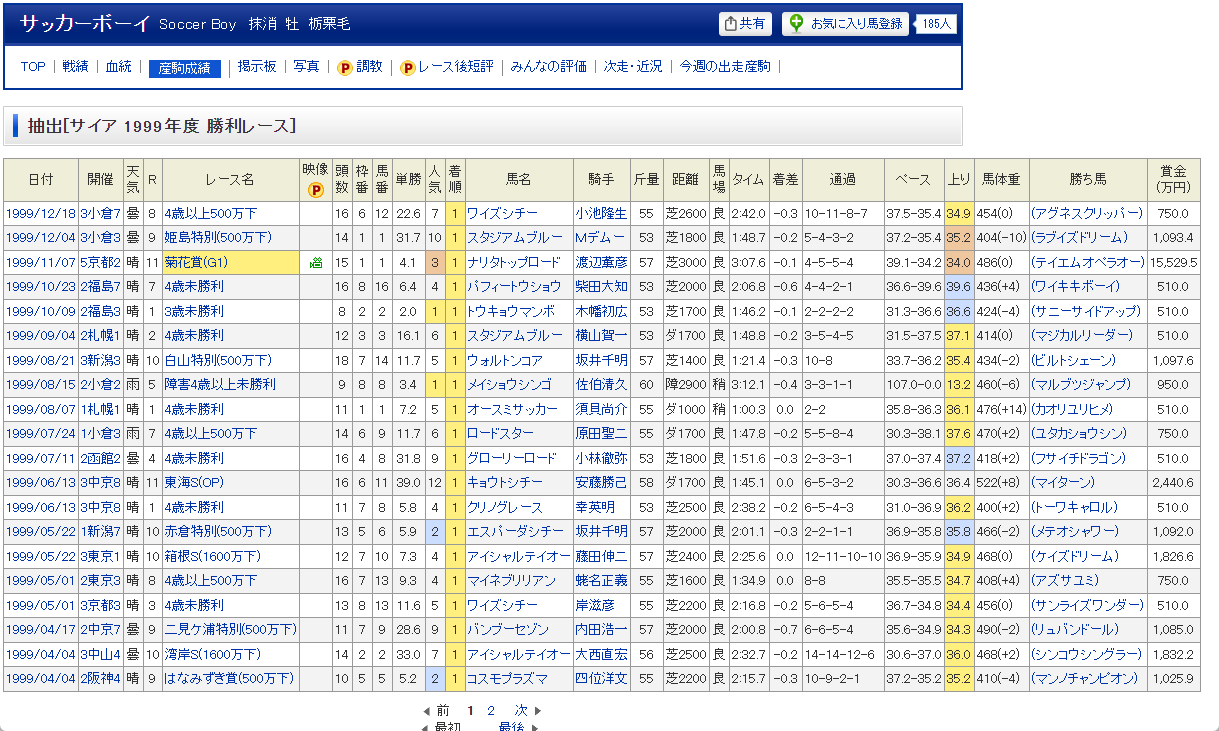Open the 1999/12/18 date link
Screen dimensions: 1219x731
pyautogui.click(x=41, y=213)
